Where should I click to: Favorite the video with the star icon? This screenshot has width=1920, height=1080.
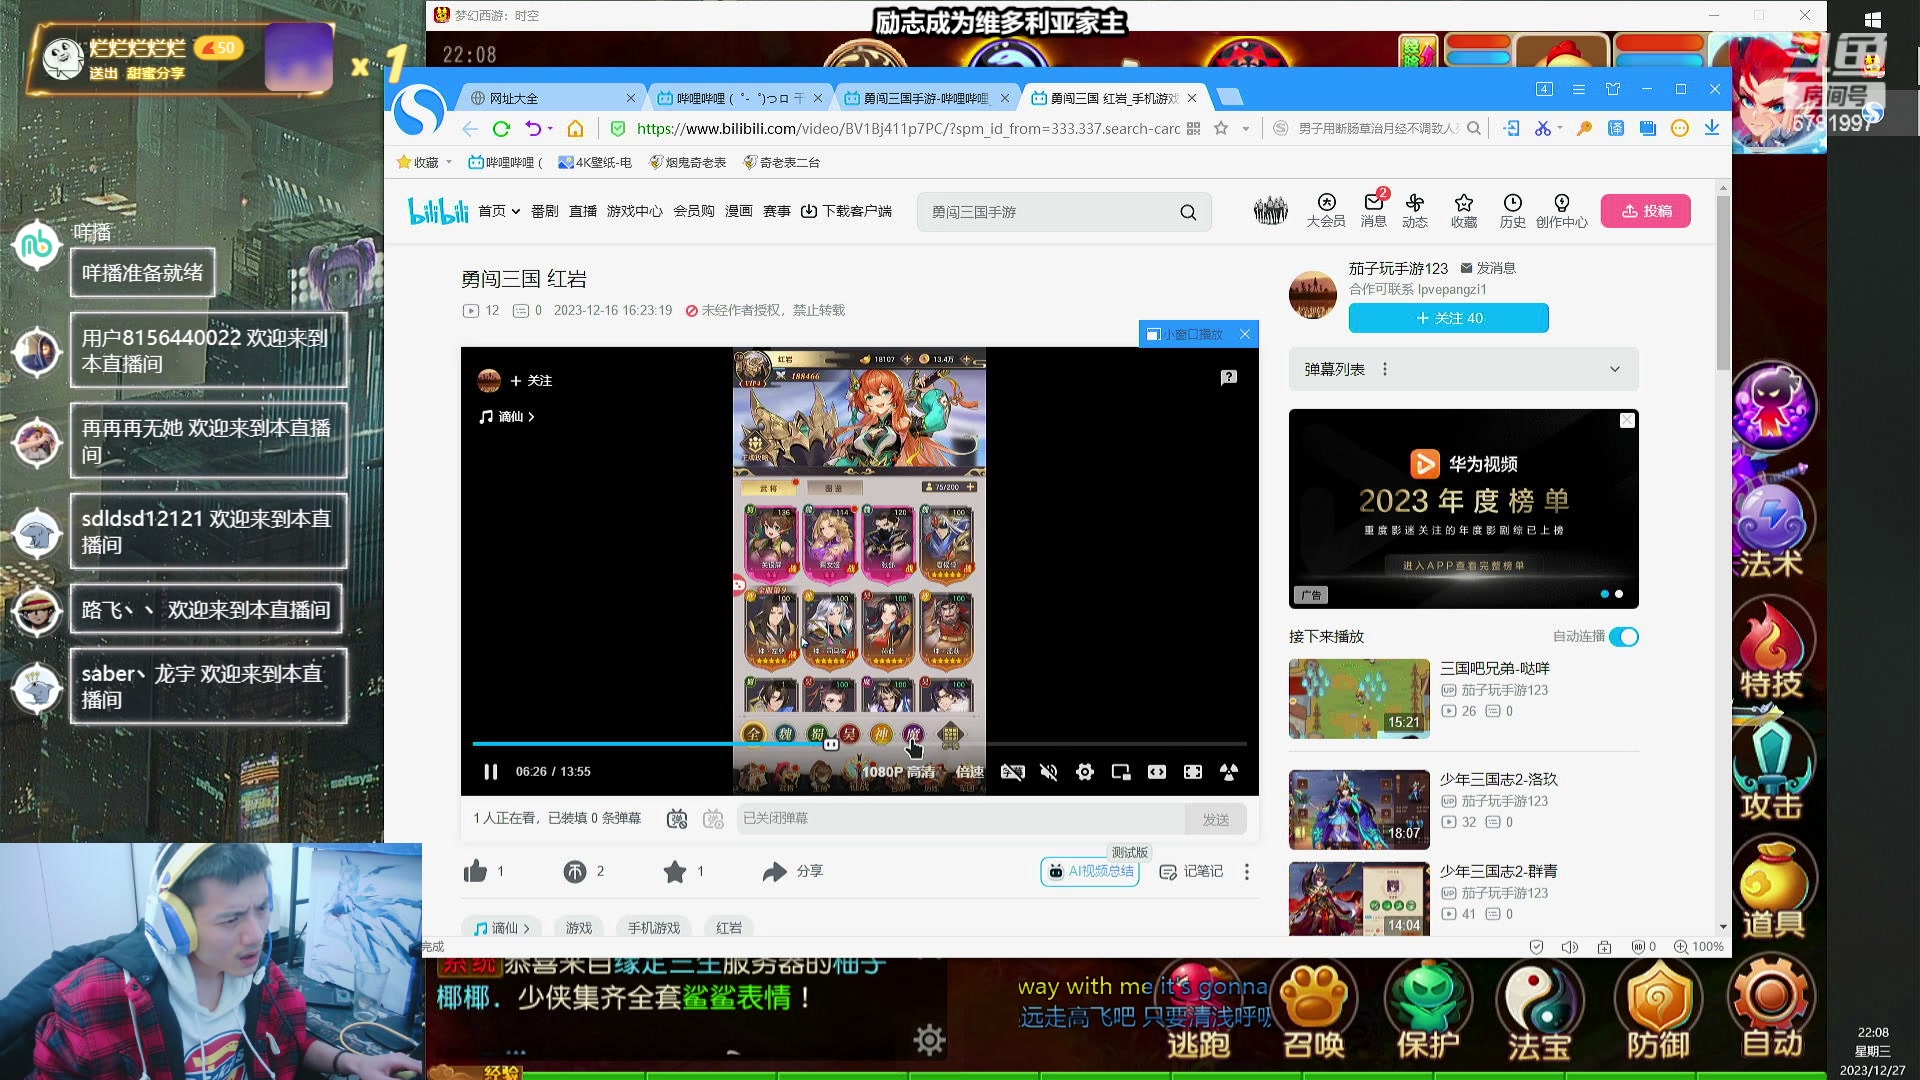click(675, 871)
